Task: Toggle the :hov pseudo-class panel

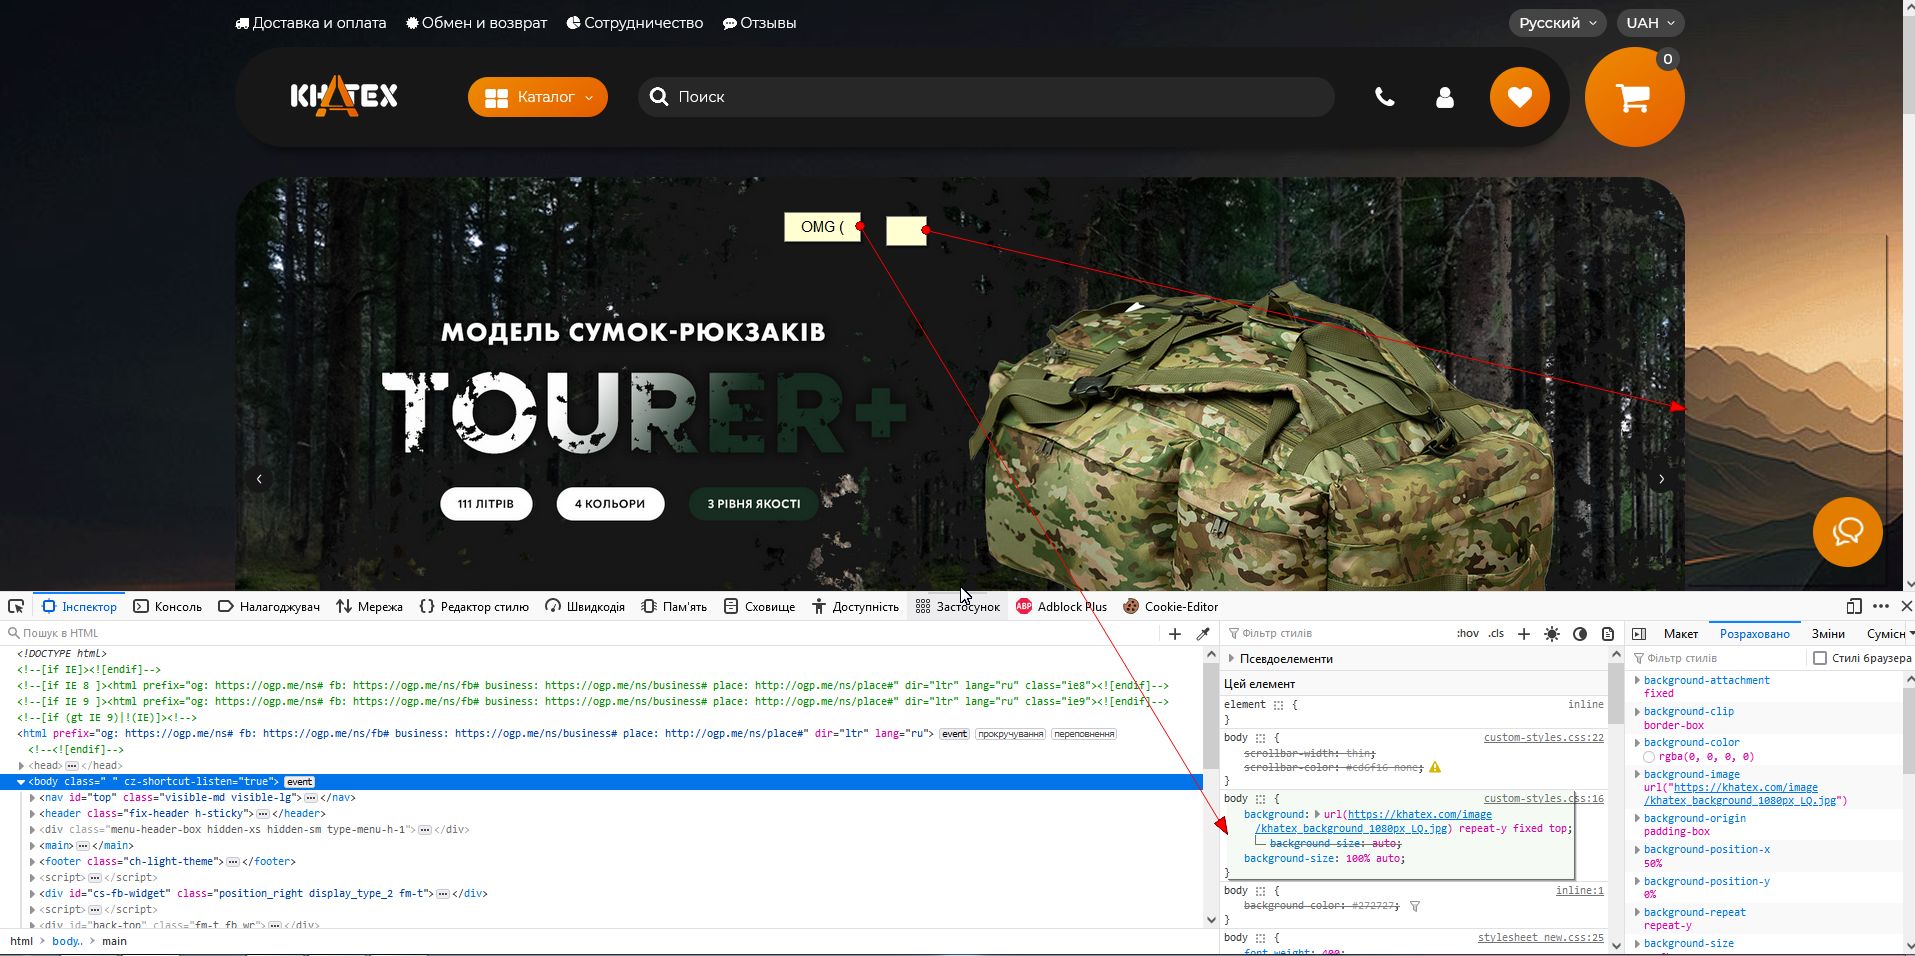Action: click(1468, 633)
